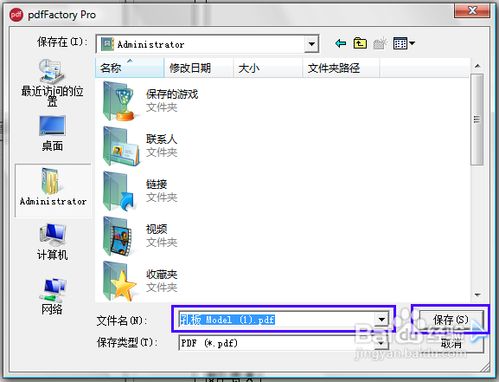Click the 联系人 folder name text
Screen dimensions: 499x382
click(x=161, y=139)
